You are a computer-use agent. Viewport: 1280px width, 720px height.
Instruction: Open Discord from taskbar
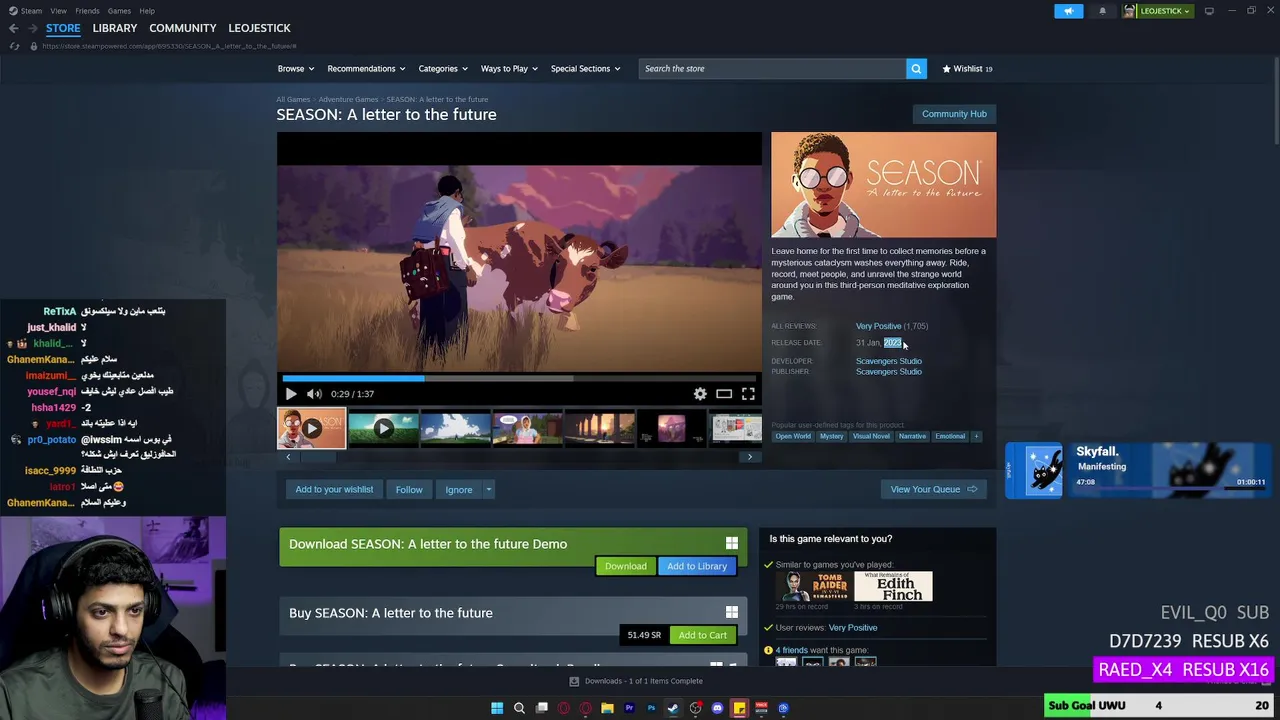(717, 708)
